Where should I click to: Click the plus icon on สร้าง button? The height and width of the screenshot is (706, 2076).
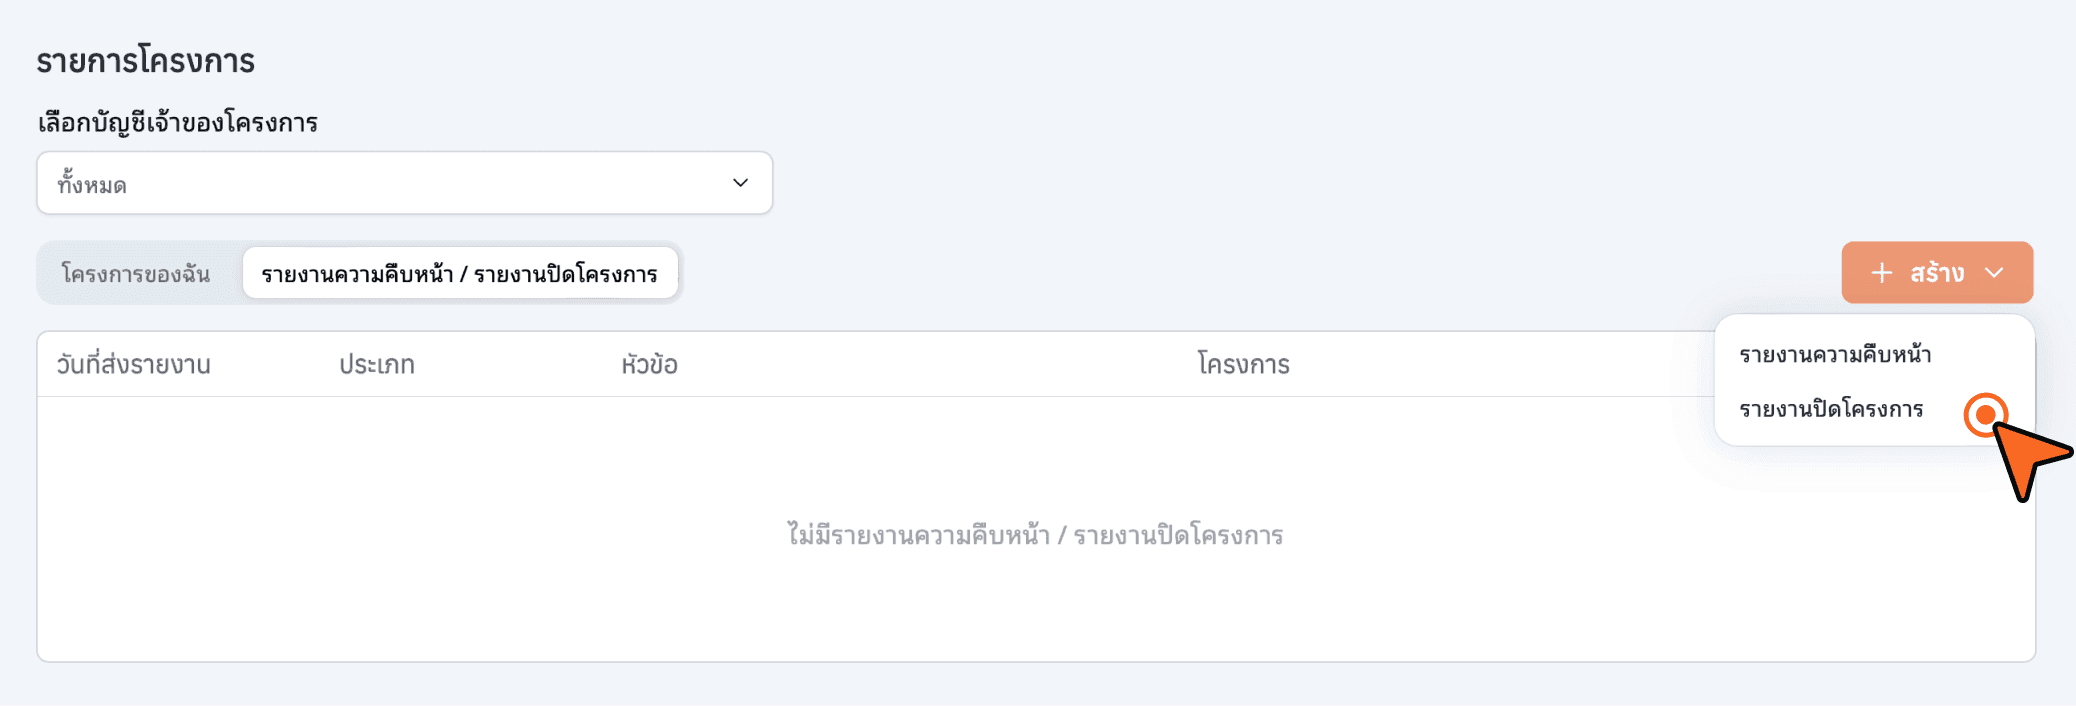(x=1881, y=273)
